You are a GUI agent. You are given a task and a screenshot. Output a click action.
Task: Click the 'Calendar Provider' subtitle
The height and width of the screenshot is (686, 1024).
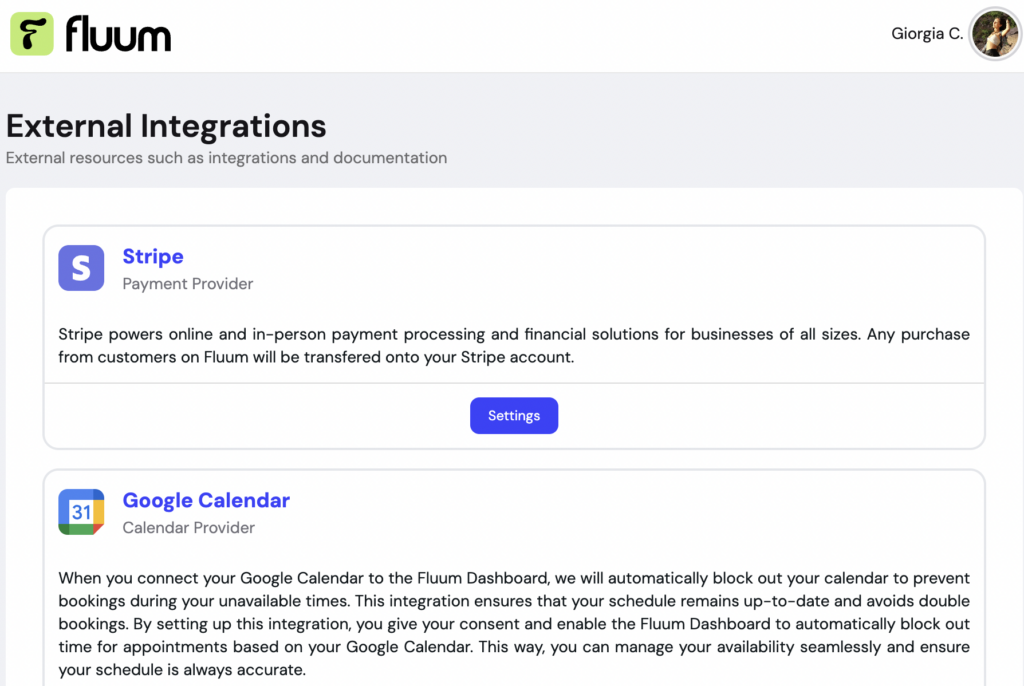(x=189, y=527)
